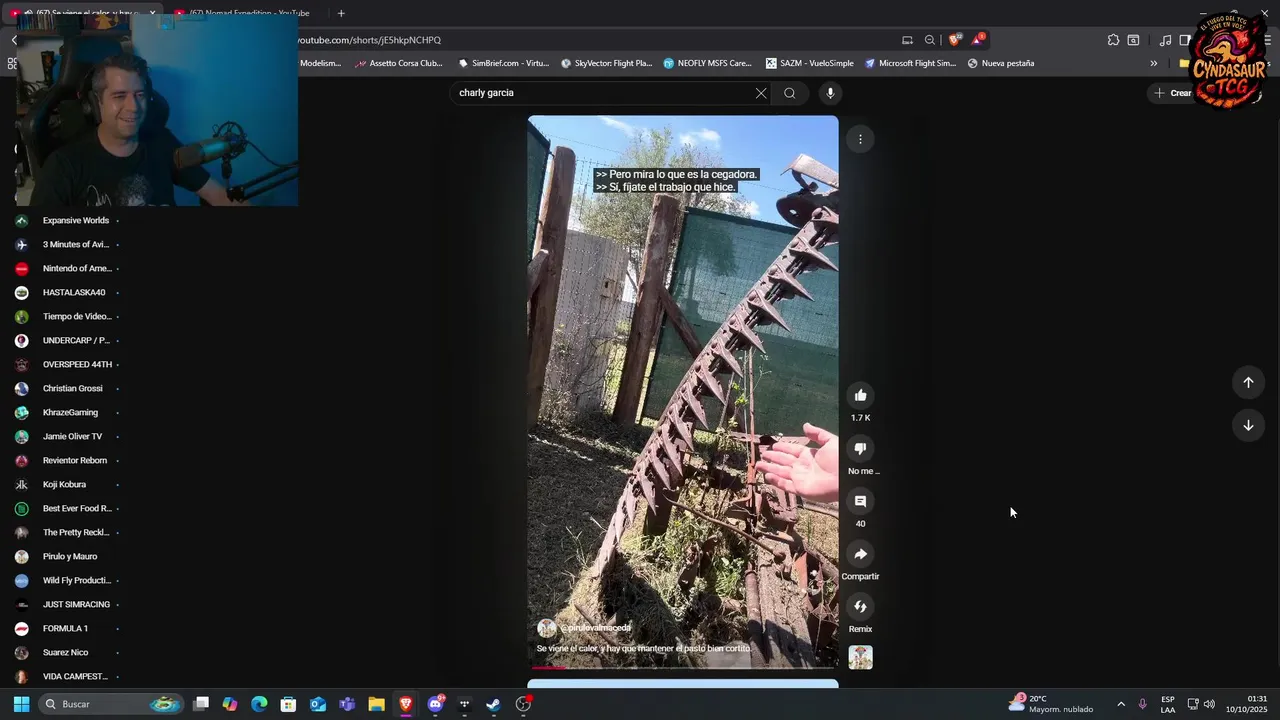Open the Modelism bookmark

(320, 63)
